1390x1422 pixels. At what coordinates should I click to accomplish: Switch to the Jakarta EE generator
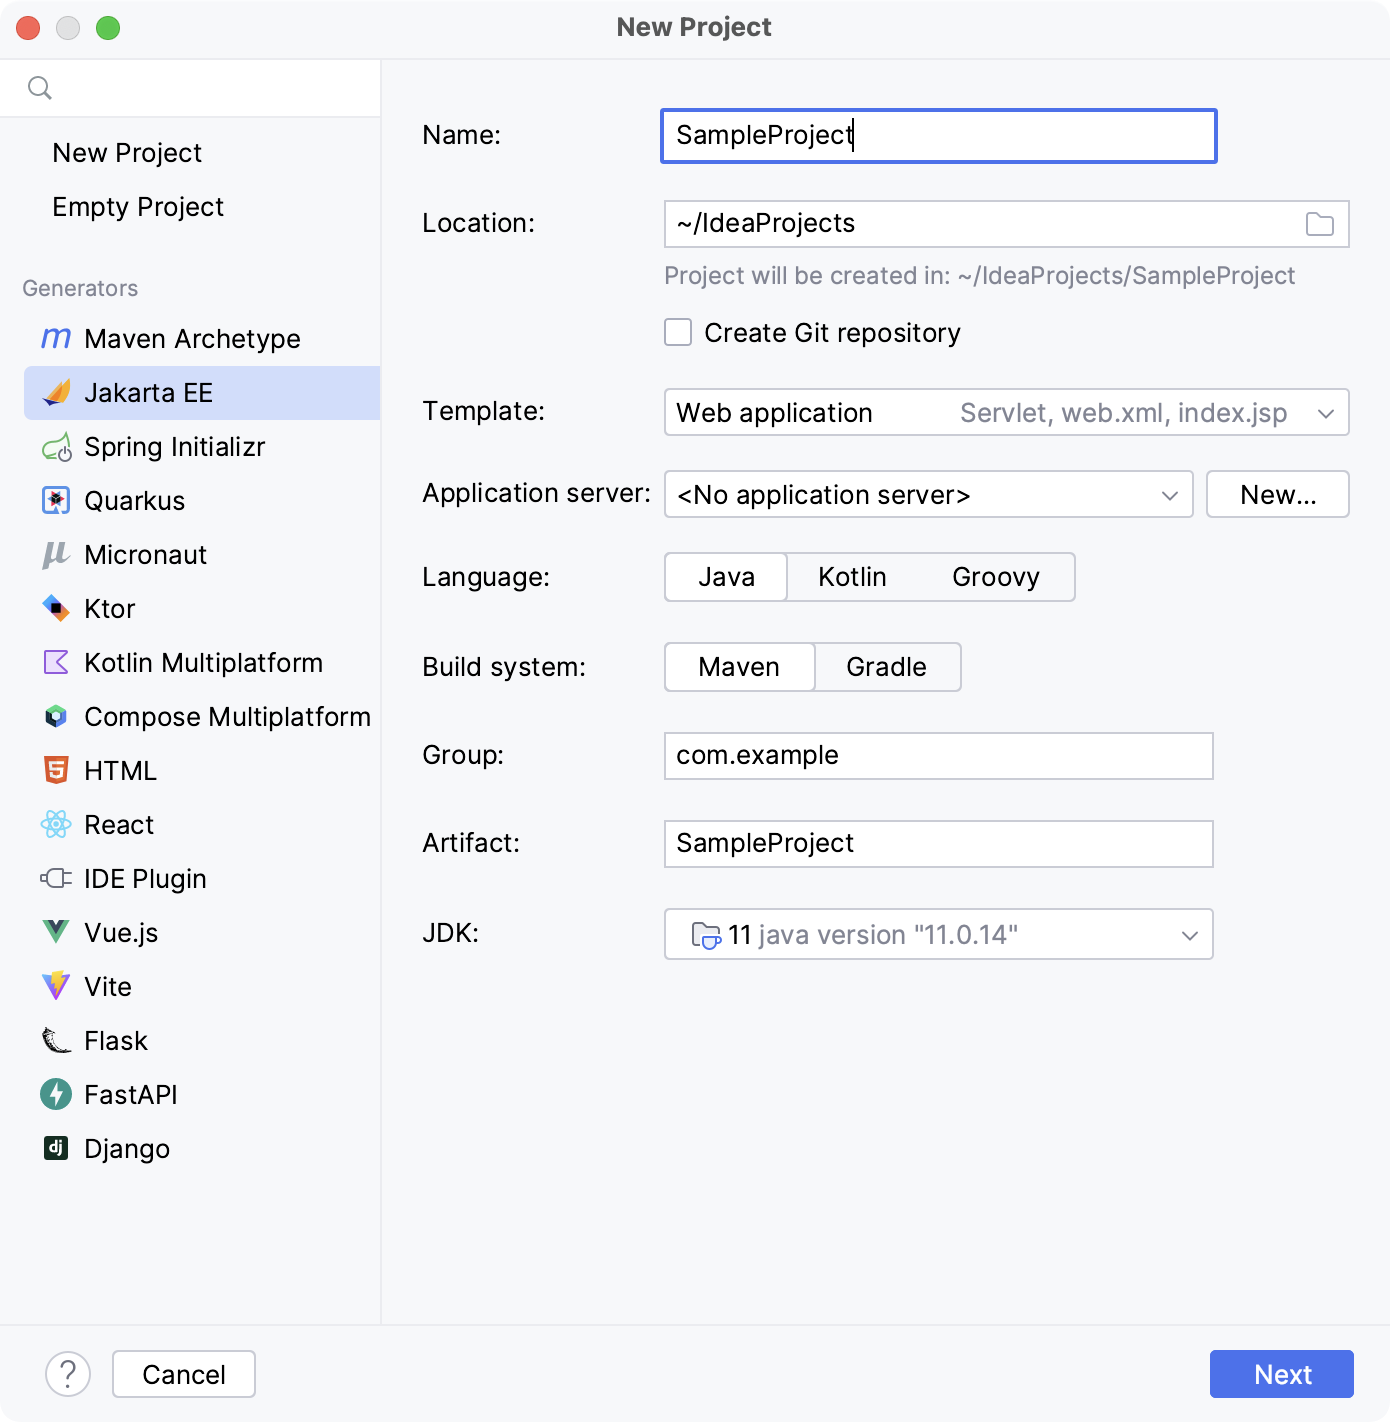click(x=148, y=392)
